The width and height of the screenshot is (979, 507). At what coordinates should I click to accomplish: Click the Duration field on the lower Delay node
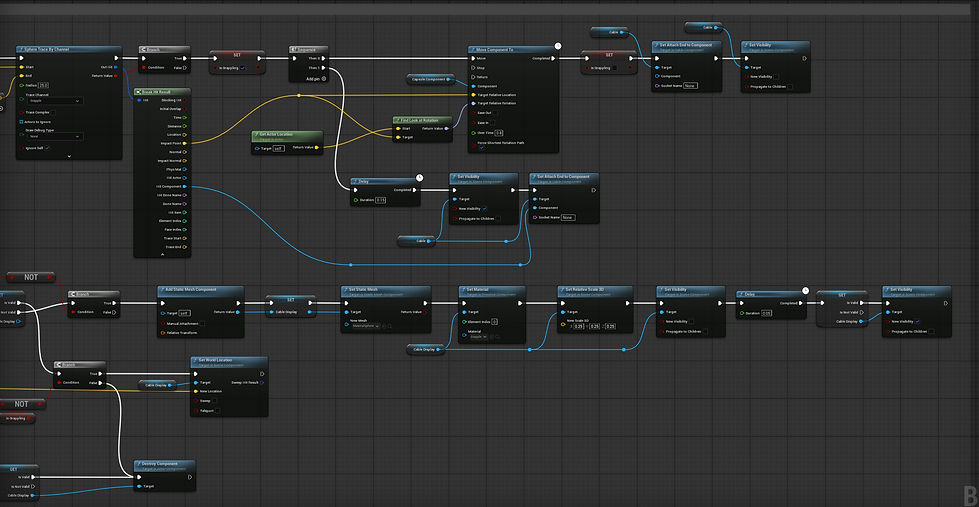[767, 313]
